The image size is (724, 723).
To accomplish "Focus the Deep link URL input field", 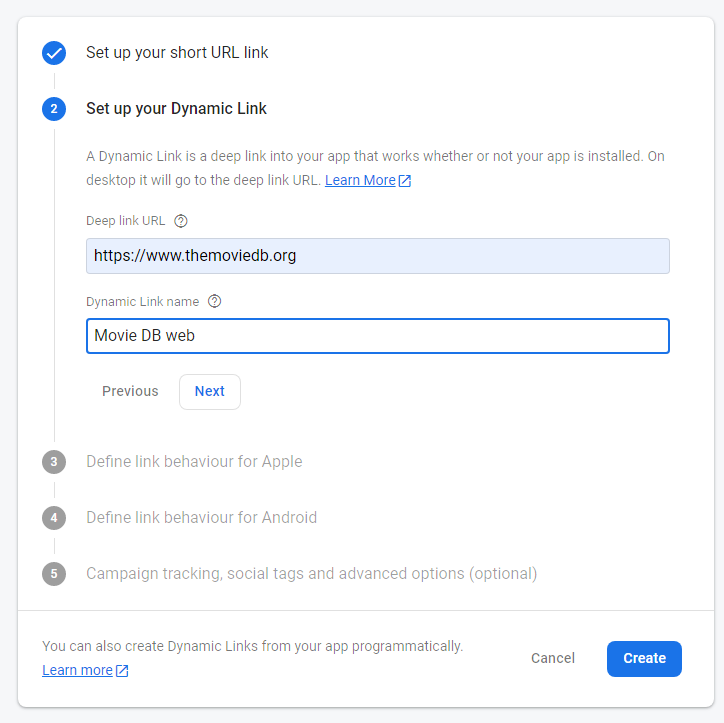I will (x=377, y=256).
